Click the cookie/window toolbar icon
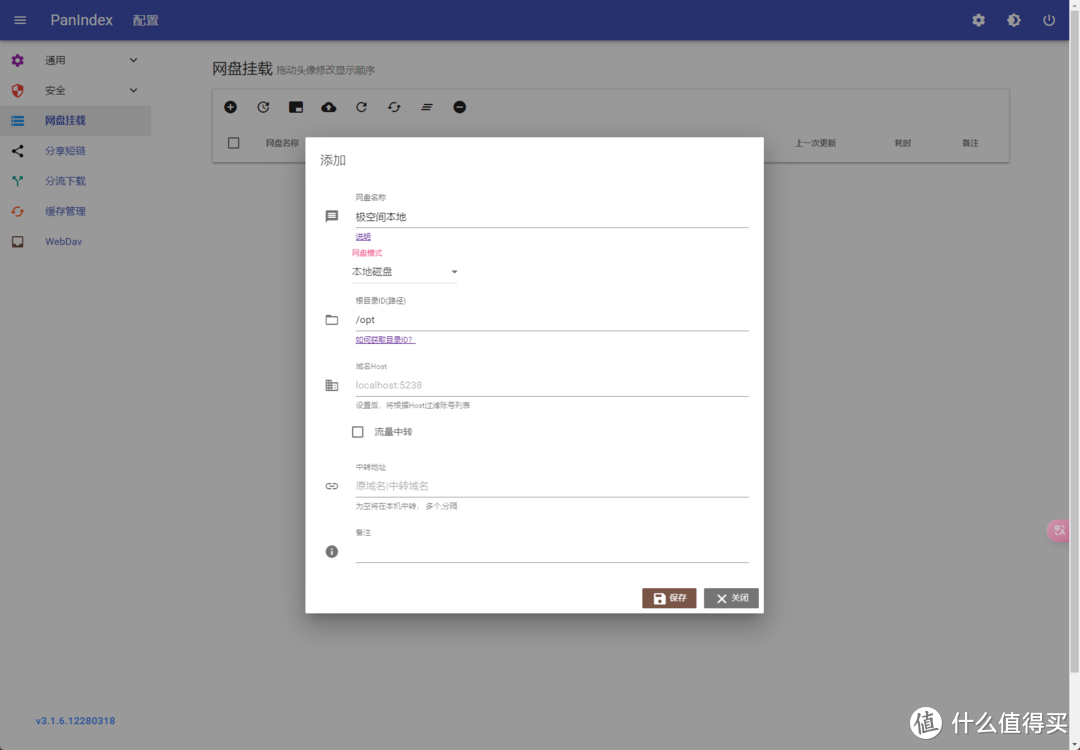The width and height of the screenshot is (1080, 750). point(295,107)
